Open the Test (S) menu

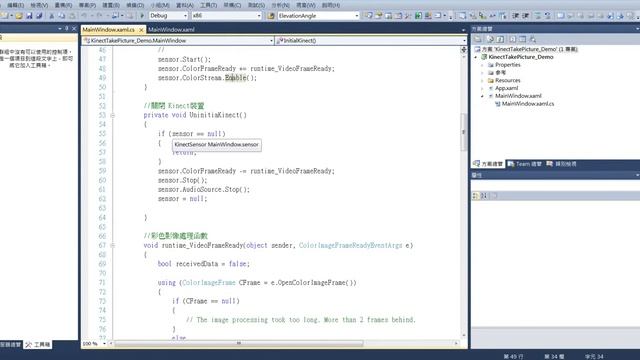click(x=256, y=5)
